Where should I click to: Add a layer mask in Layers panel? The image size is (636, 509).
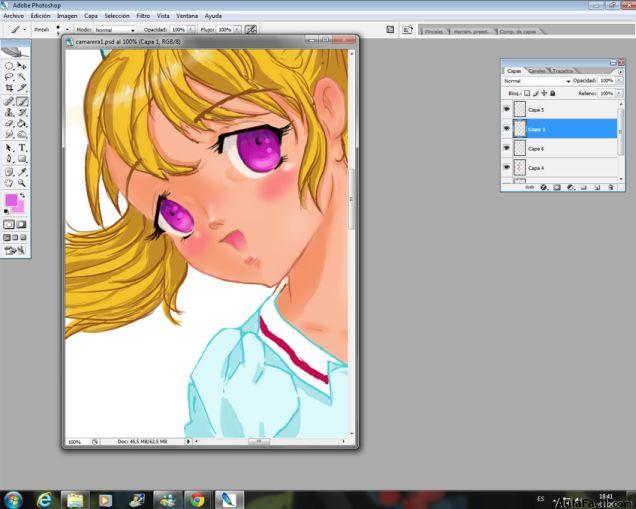(557, 187)
